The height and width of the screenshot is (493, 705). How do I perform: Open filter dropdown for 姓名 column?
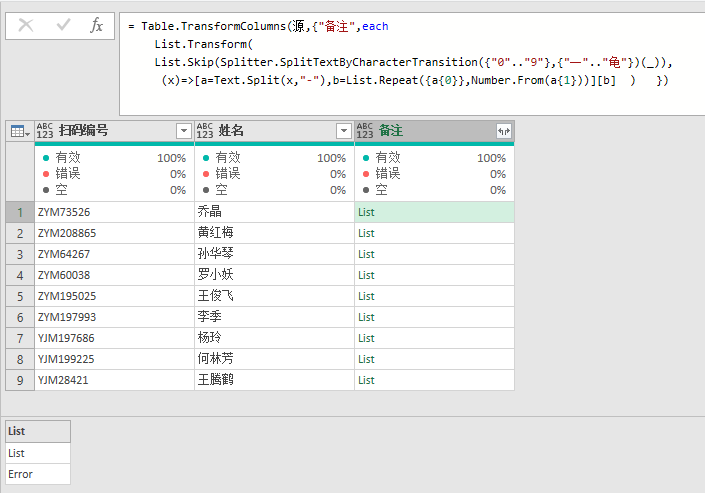click(x=344, y=131)
